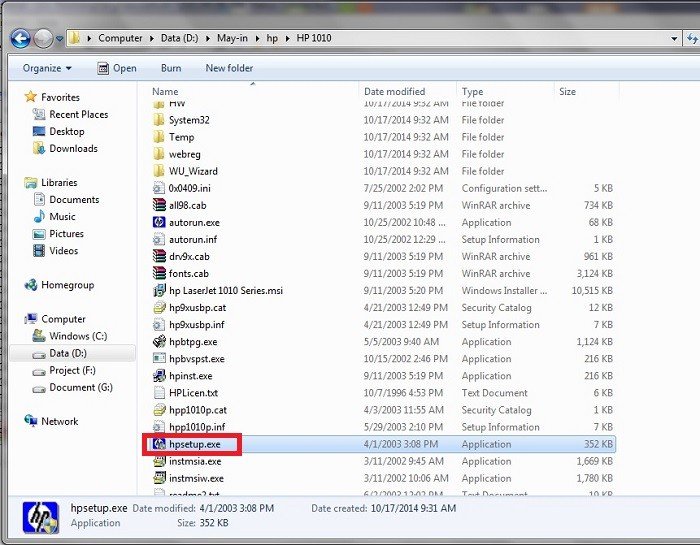The image size is (700, 545).
Task: Go back with the Back arrow button
Action: coord(21,39)
